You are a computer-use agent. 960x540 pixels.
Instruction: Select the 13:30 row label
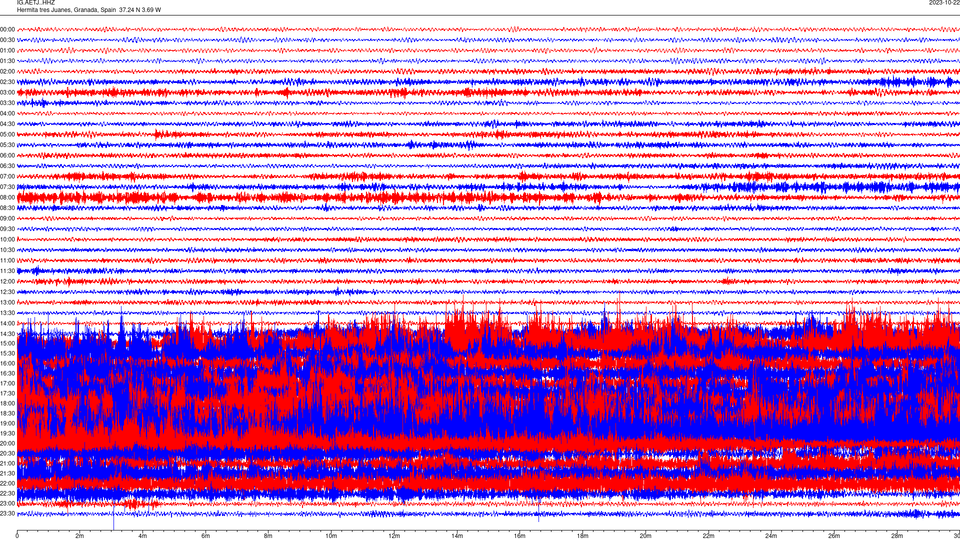(x=8, y=313)
